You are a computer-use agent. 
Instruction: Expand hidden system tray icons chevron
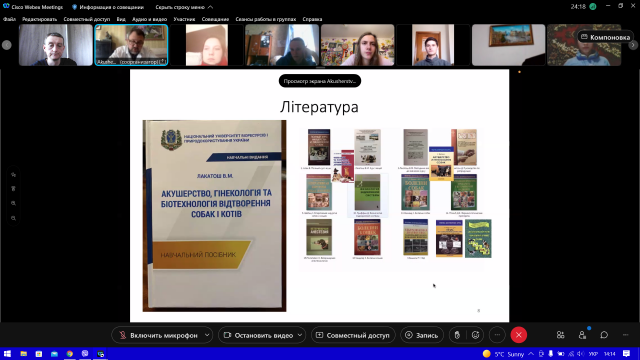click(x=531, y=354)
